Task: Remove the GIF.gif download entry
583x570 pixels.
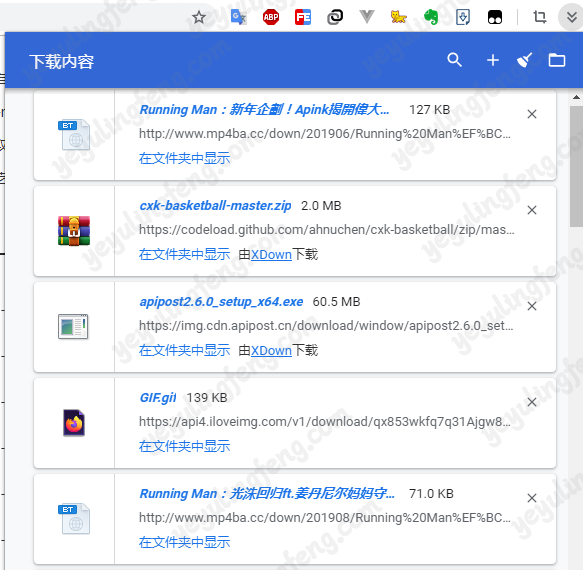Action: click(x=532, y=402)
